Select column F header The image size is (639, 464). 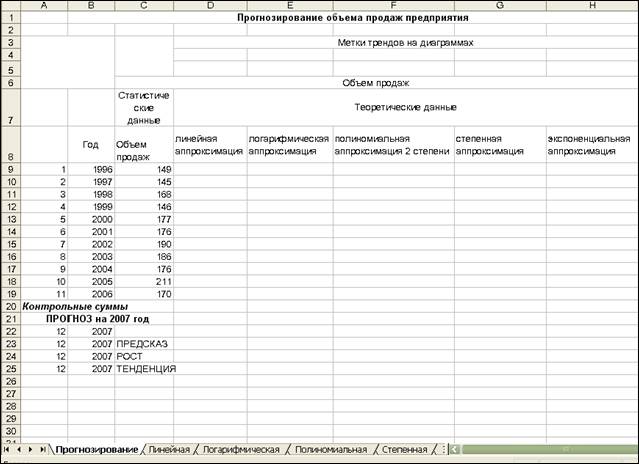coord(394,5)
